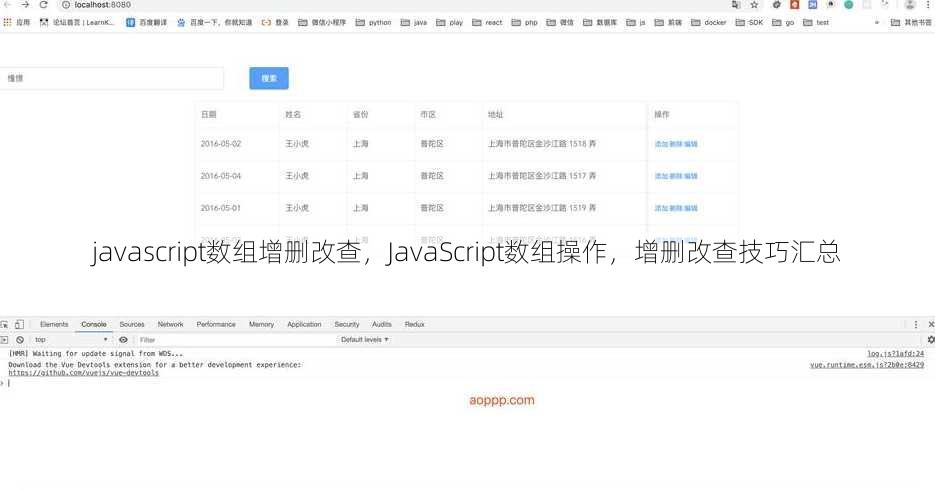Expand the play bookmark folder
This screenshot has width=935, height=490.
point(450,22)
